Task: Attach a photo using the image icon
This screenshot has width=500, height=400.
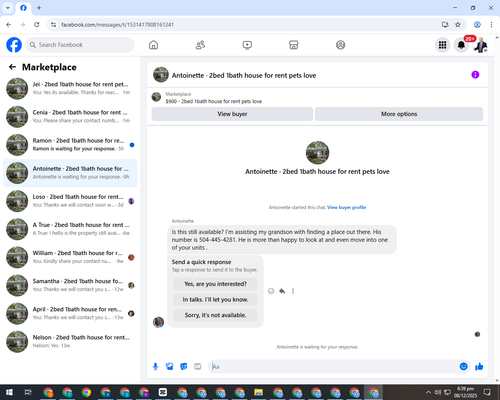Action: point(170,367)
